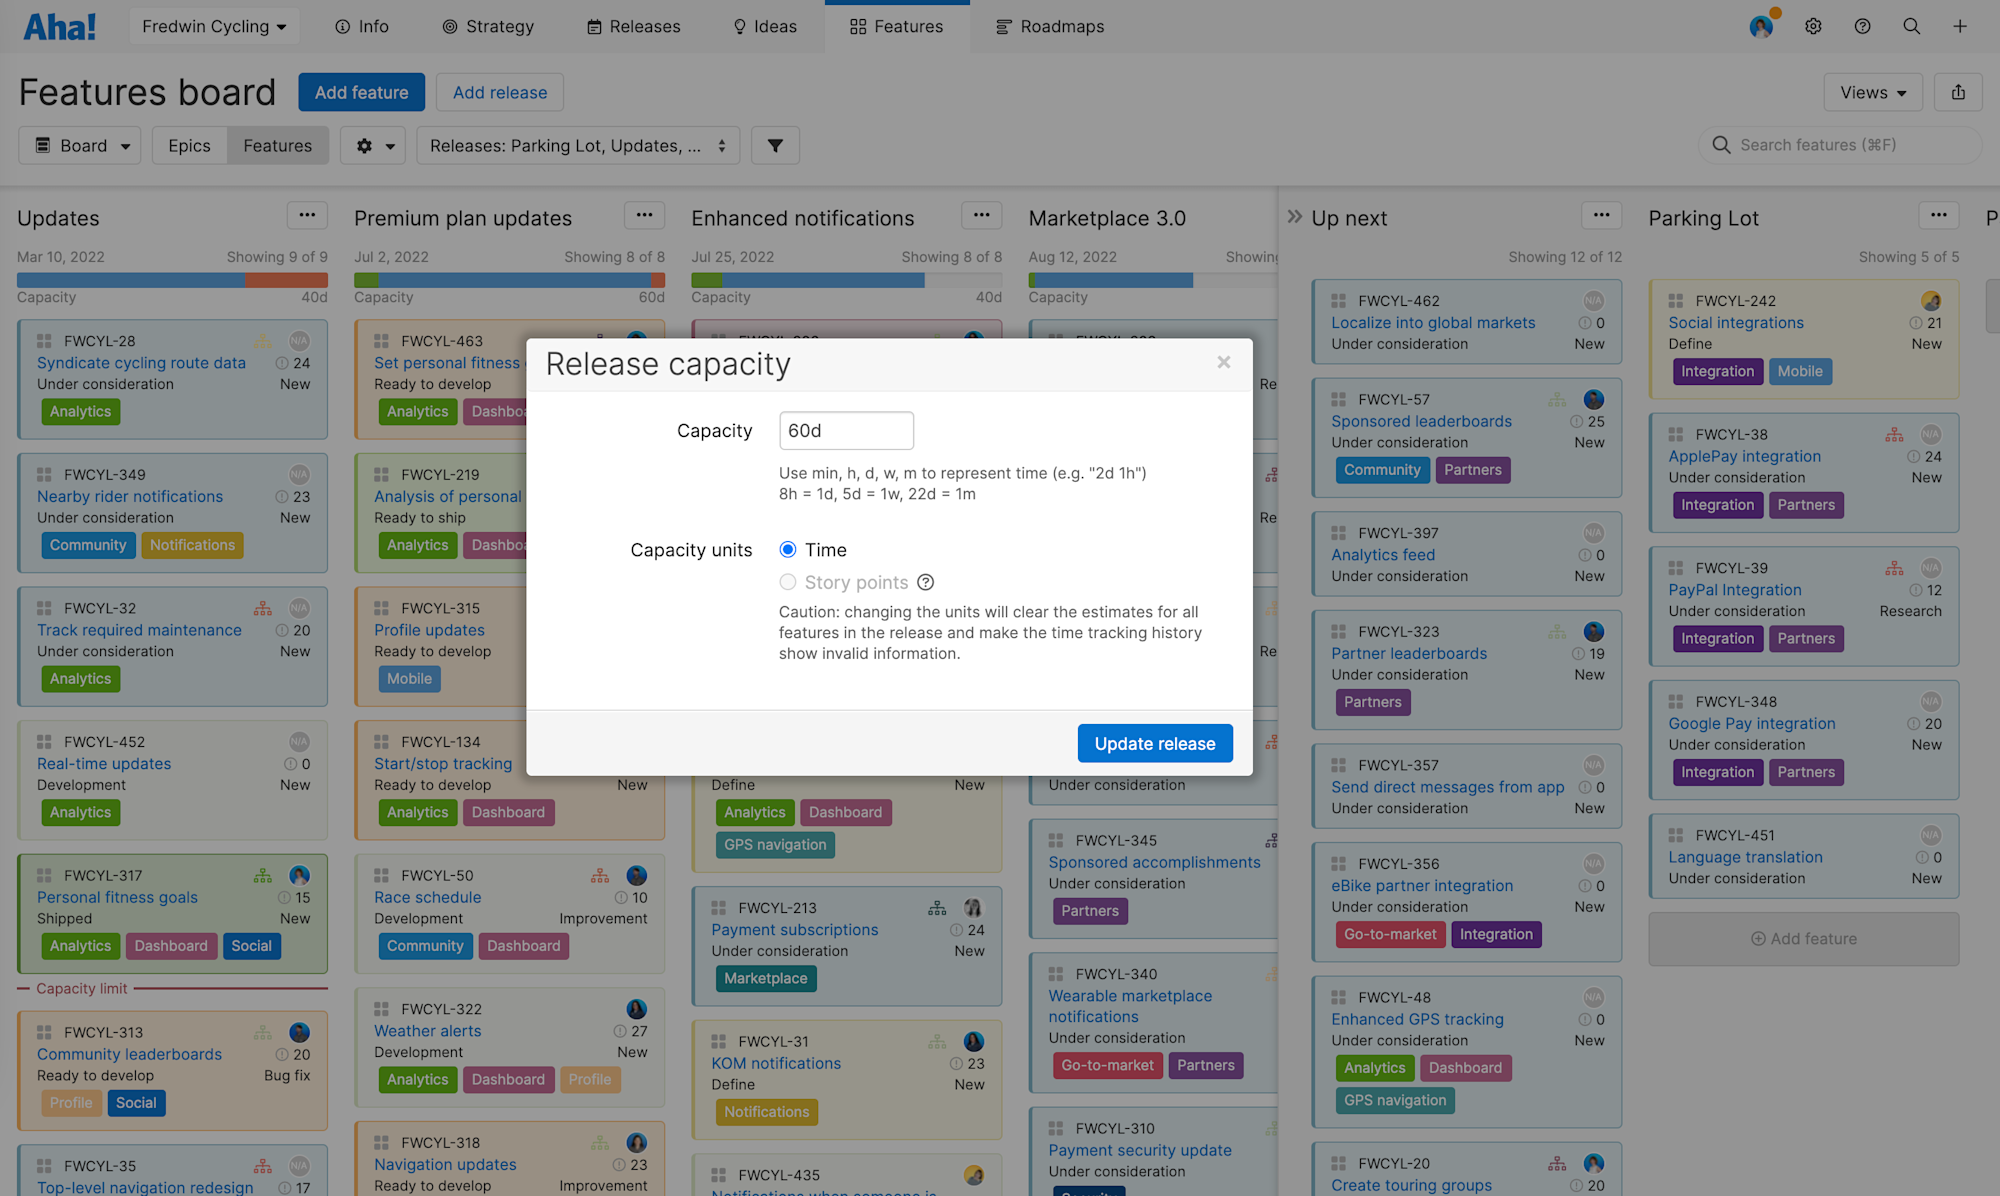Click the Updates release capacity bar
Viewport: 2000px width, 1196px height.
coord(172,280)
